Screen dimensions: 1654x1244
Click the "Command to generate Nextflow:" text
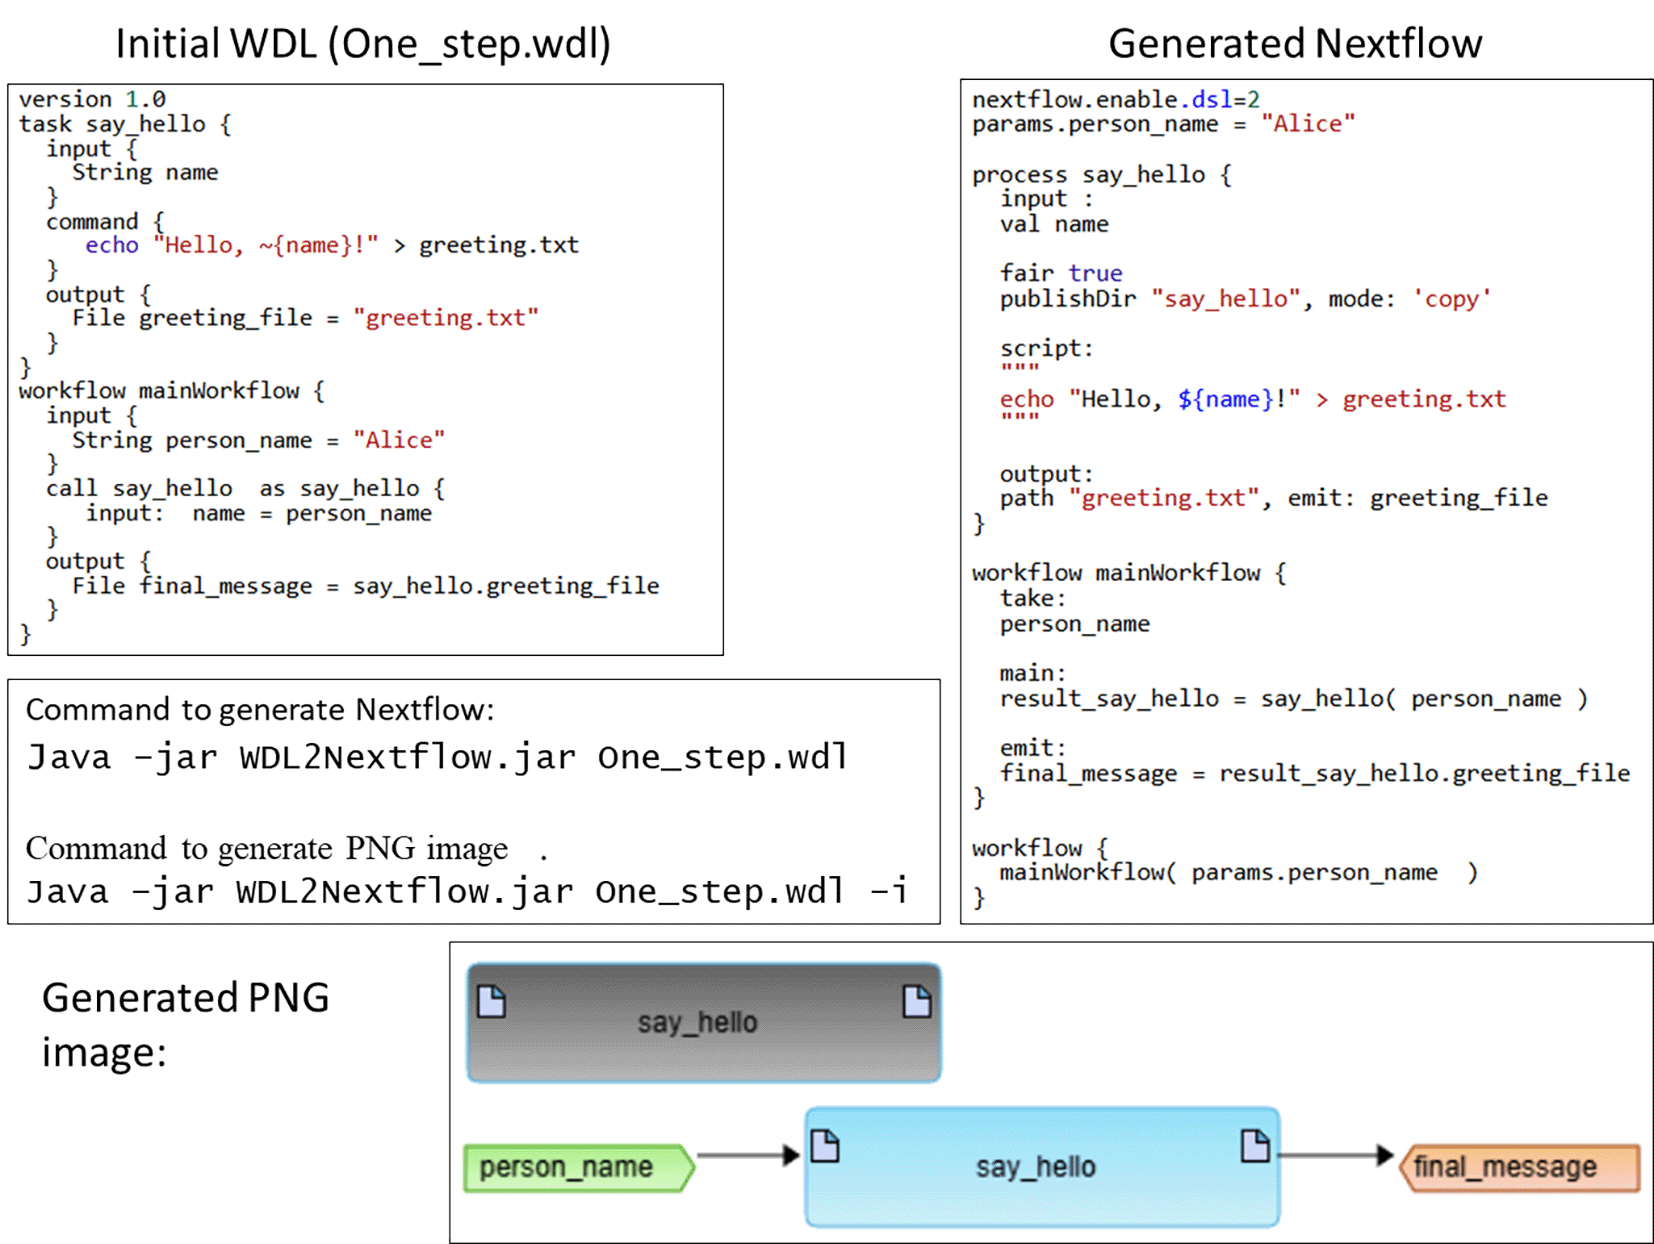(x=260, y=710)
